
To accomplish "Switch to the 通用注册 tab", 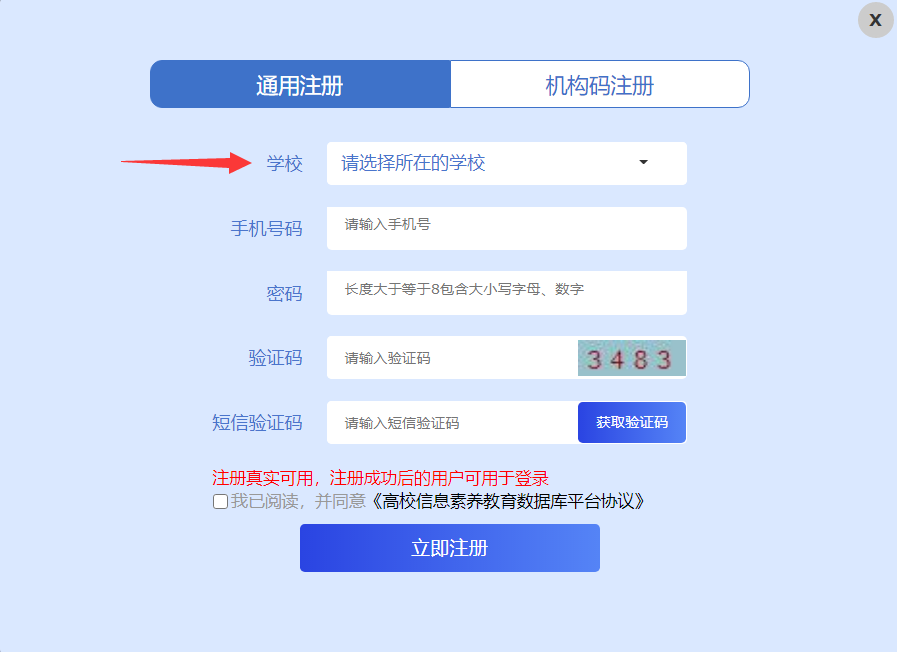I will (x=300, y=84).
